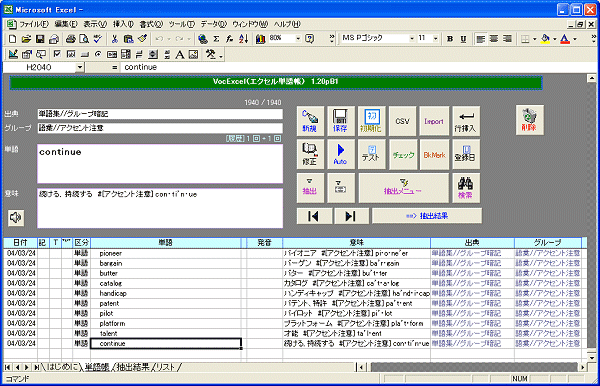Open the font size 11 dropdown
600x386 pixels.
(x=435, y=39)
